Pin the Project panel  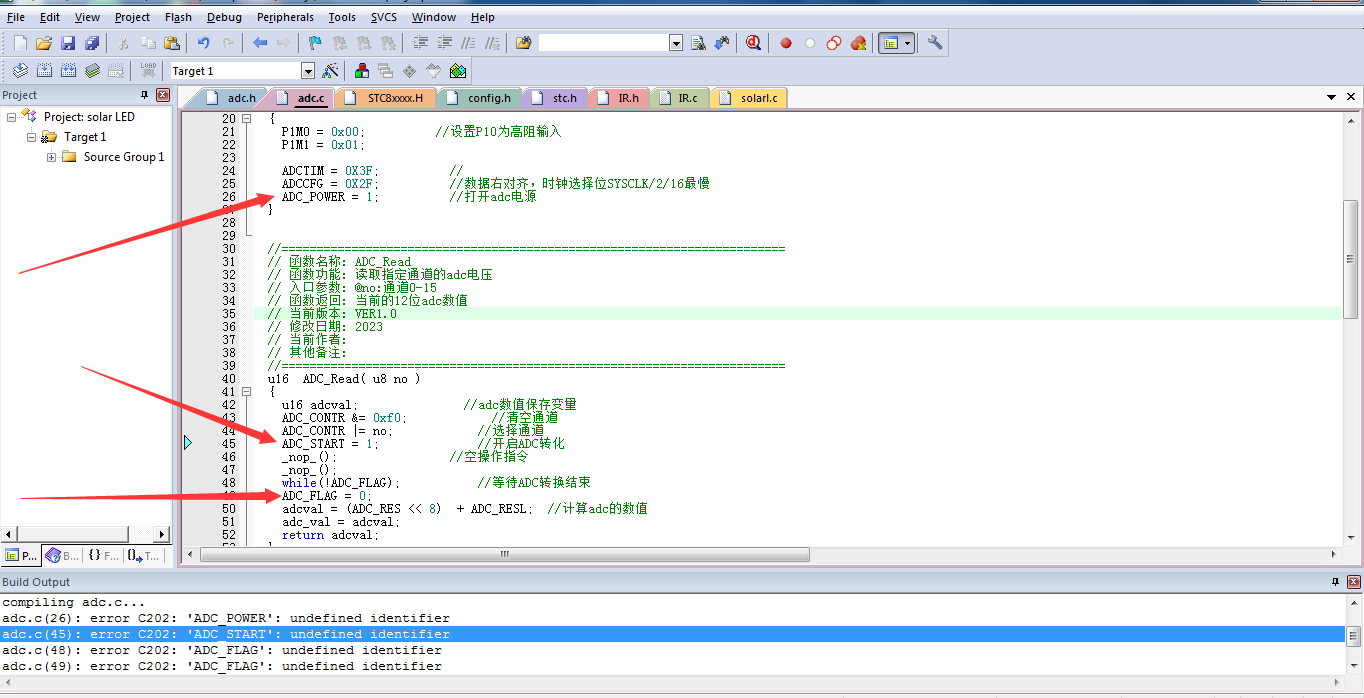coord(144,95)
